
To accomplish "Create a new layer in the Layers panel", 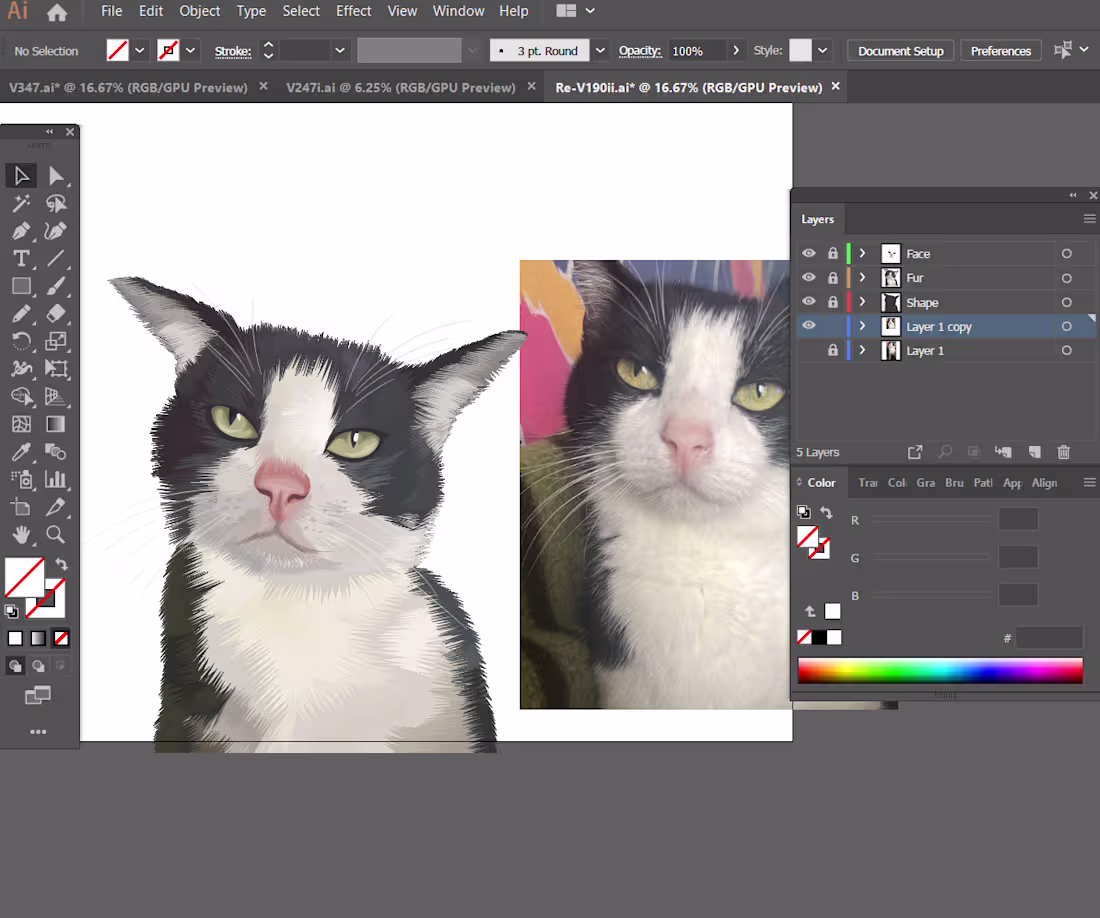I will (1034, 452).
